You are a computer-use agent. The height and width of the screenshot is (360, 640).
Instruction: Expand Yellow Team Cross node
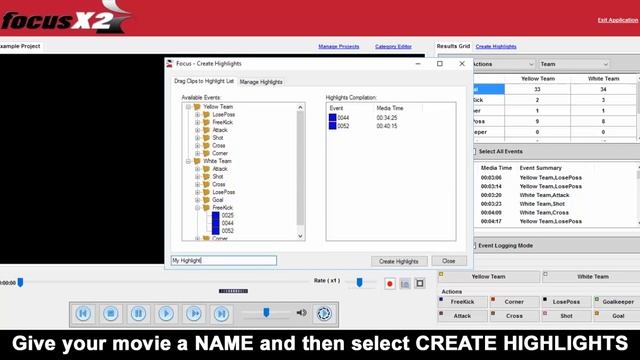point(198,146)
